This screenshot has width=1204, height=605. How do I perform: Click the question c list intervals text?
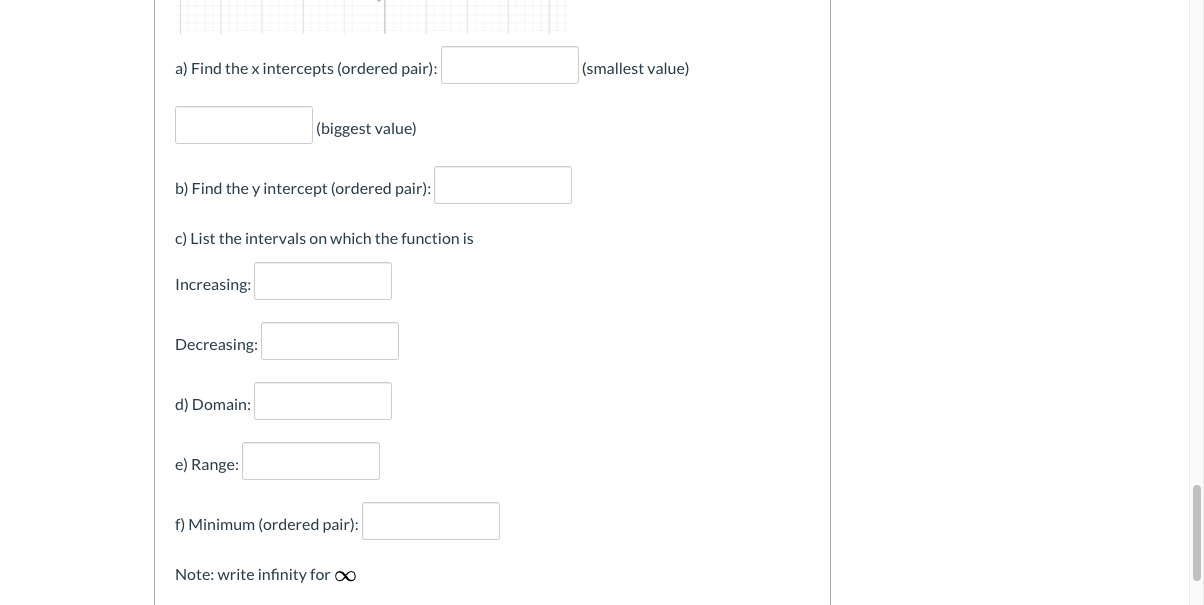(324, 237)
